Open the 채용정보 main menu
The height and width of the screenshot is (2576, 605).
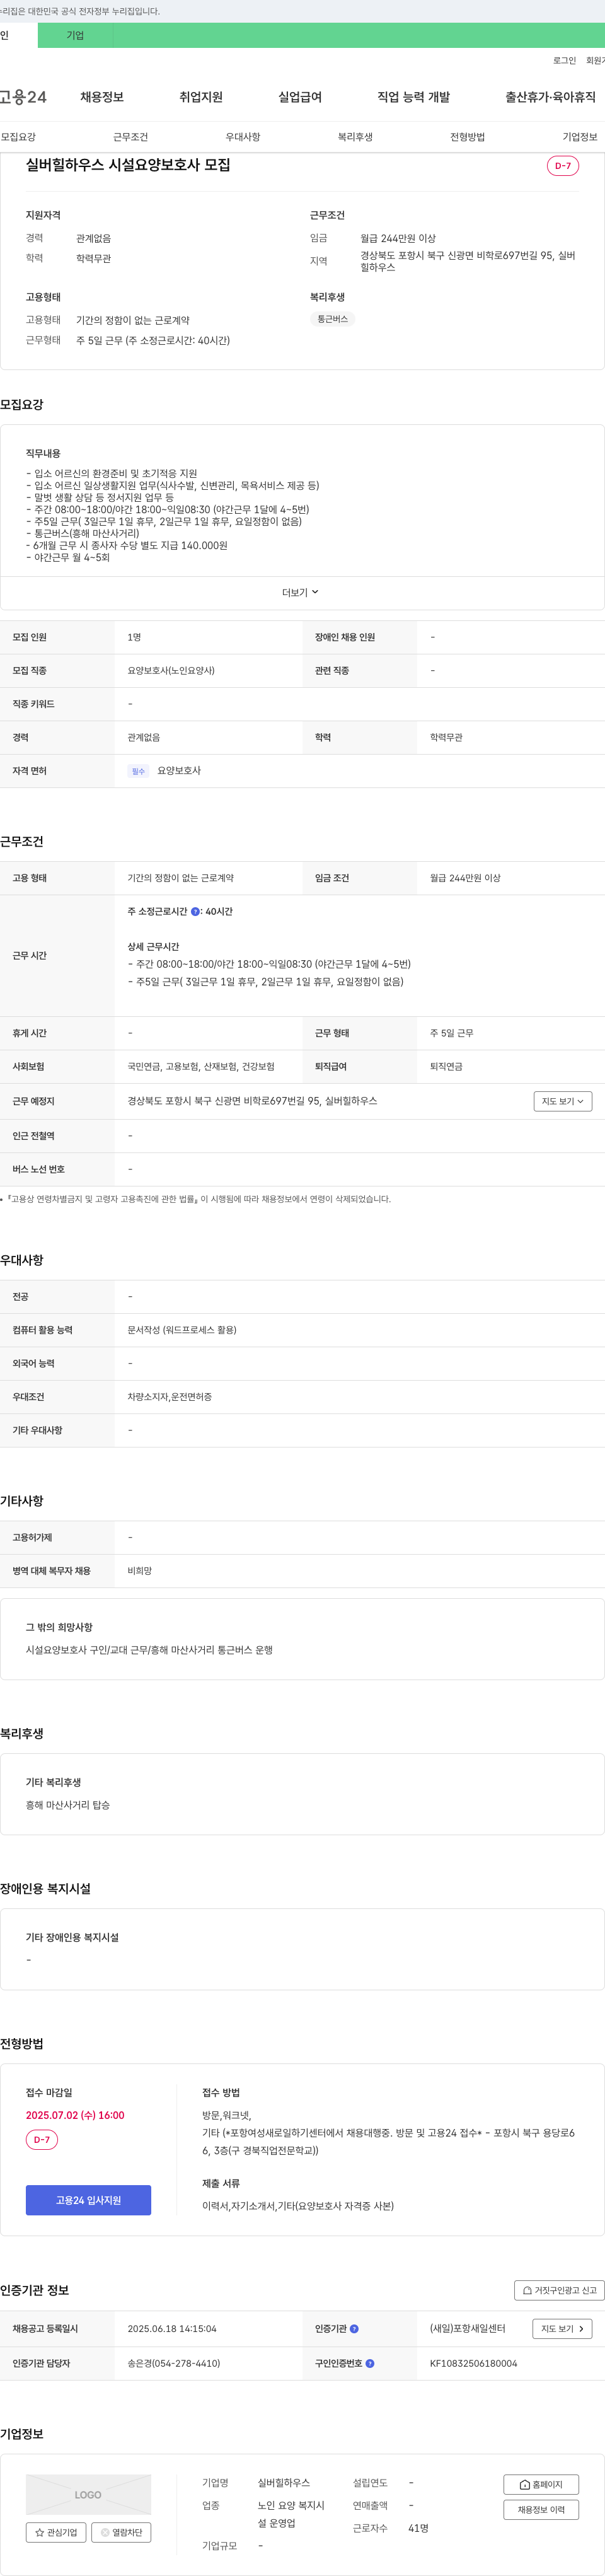point(102,97)
